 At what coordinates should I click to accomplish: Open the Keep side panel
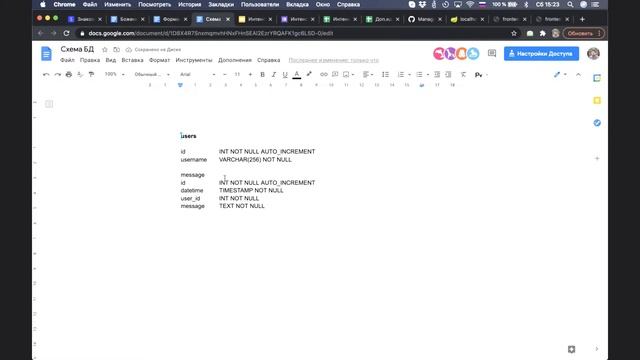(x=597, y=100)
